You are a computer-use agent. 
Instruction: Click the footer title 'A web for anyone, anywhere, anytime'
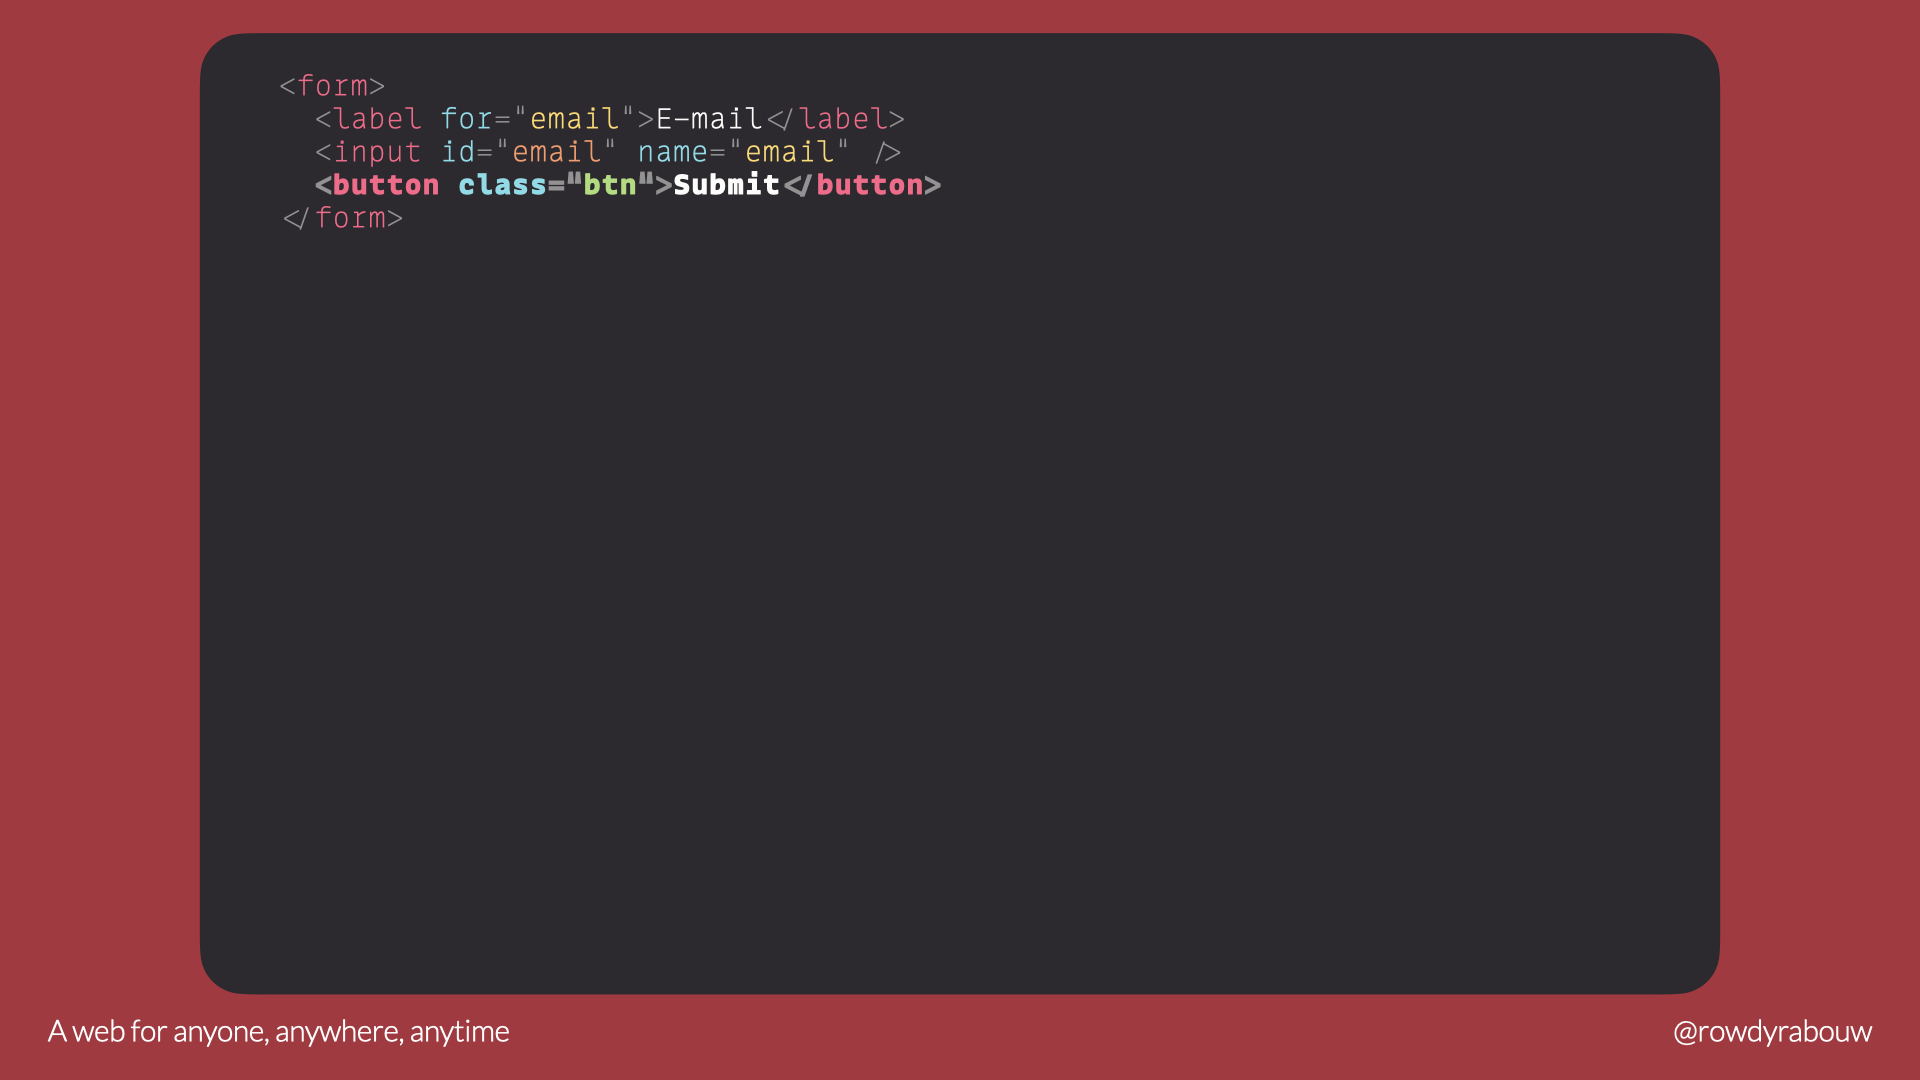[x=279, y=1031]
